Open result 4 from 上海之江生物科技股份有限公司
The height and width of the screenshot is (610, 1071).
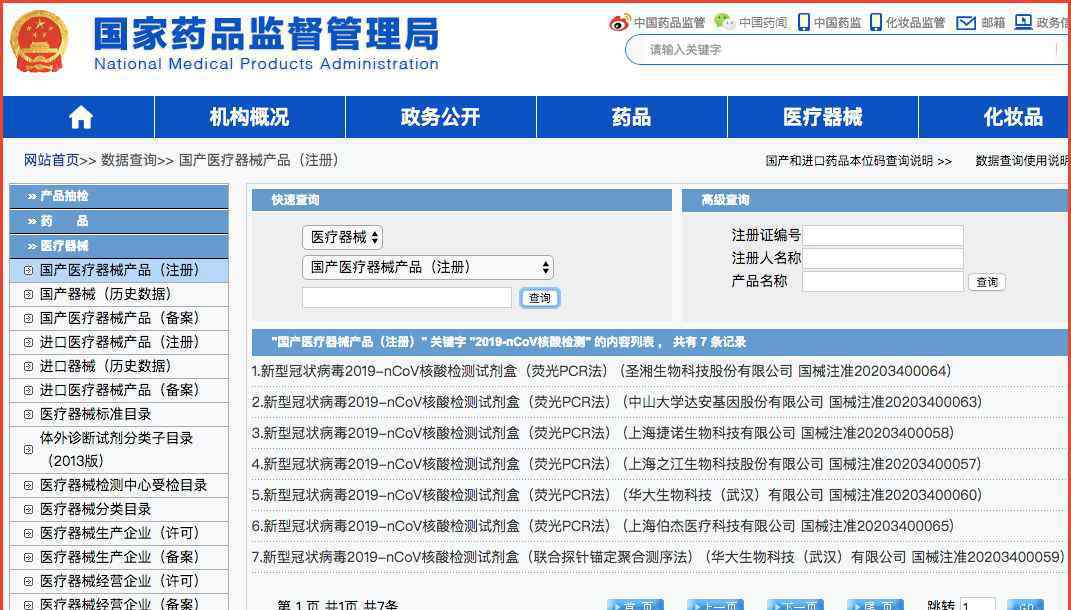point(617,465)
